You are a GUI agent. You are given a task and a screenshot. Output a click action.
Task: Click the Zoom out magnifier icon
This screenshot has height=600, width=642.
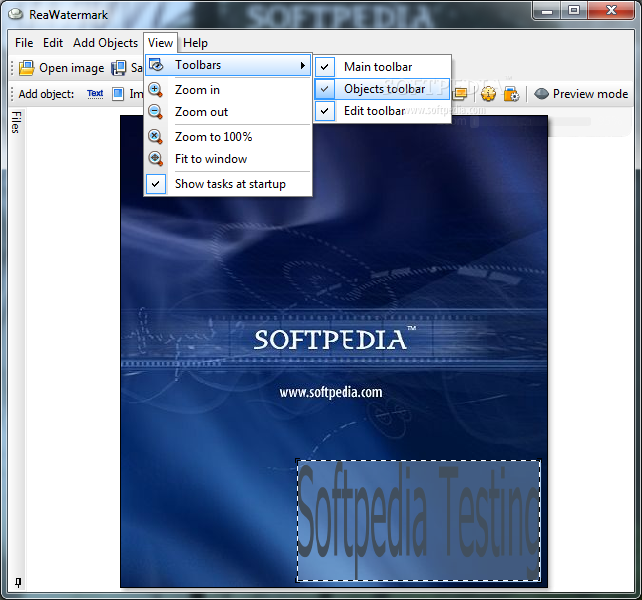click(x=156, y=112)
